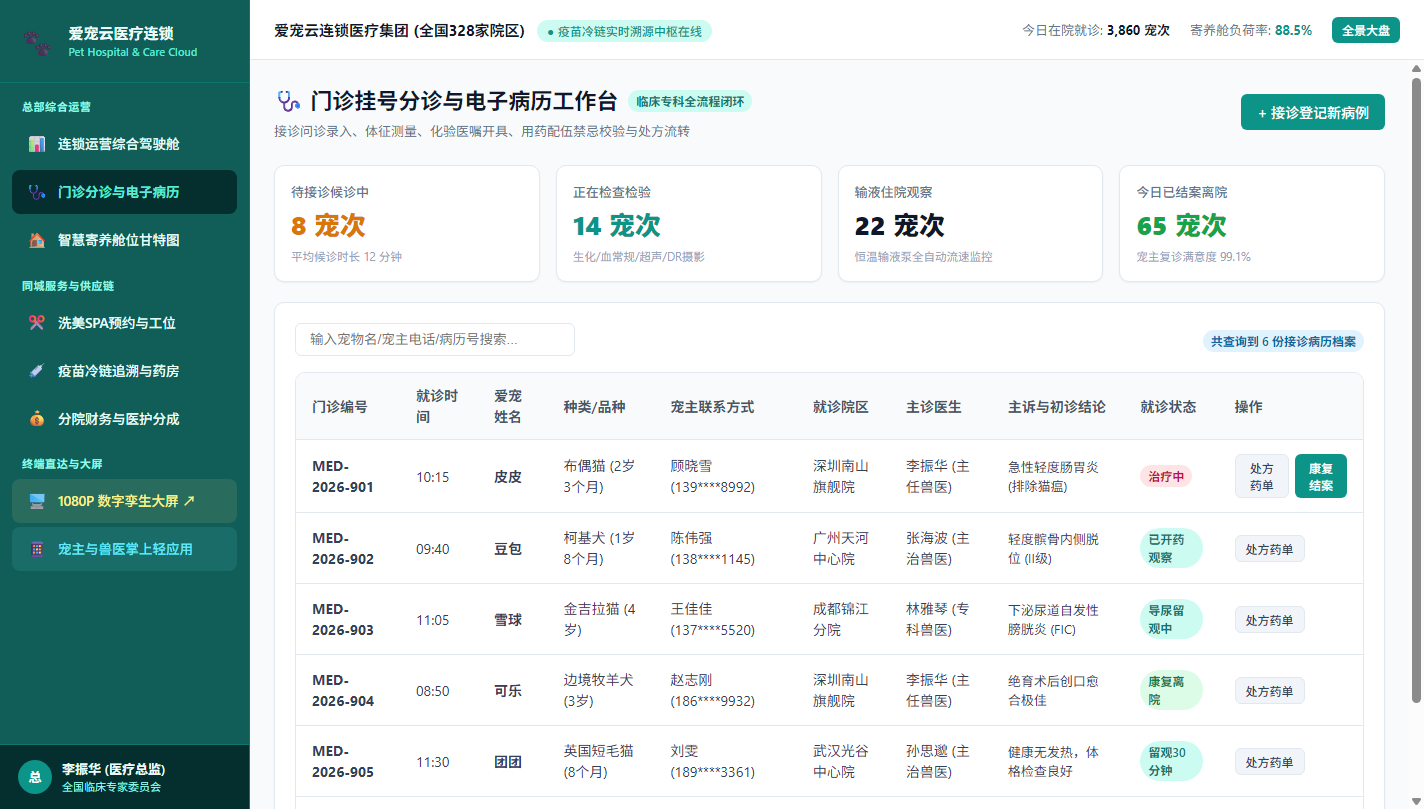Click the 留观30分钟 status badge
This screenshot has height=809, width=1424.
[x=1171, y=761]
